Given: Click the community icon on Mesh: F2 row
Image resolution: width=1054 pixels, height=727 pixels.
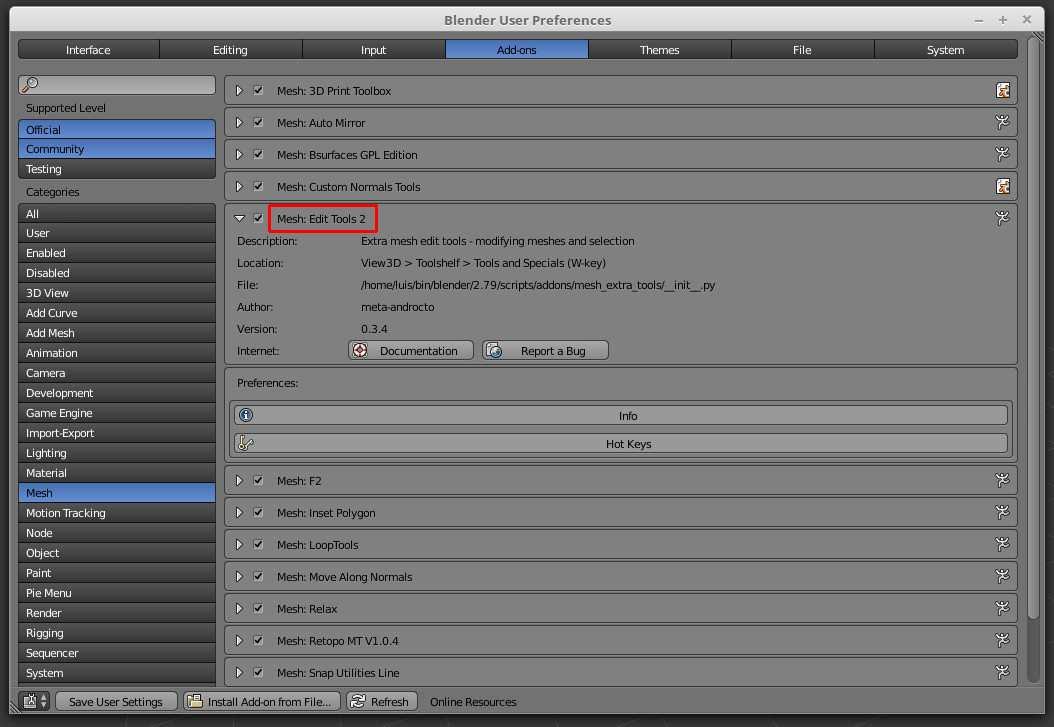Looking at the screenshot, I should coord(1002,480).
